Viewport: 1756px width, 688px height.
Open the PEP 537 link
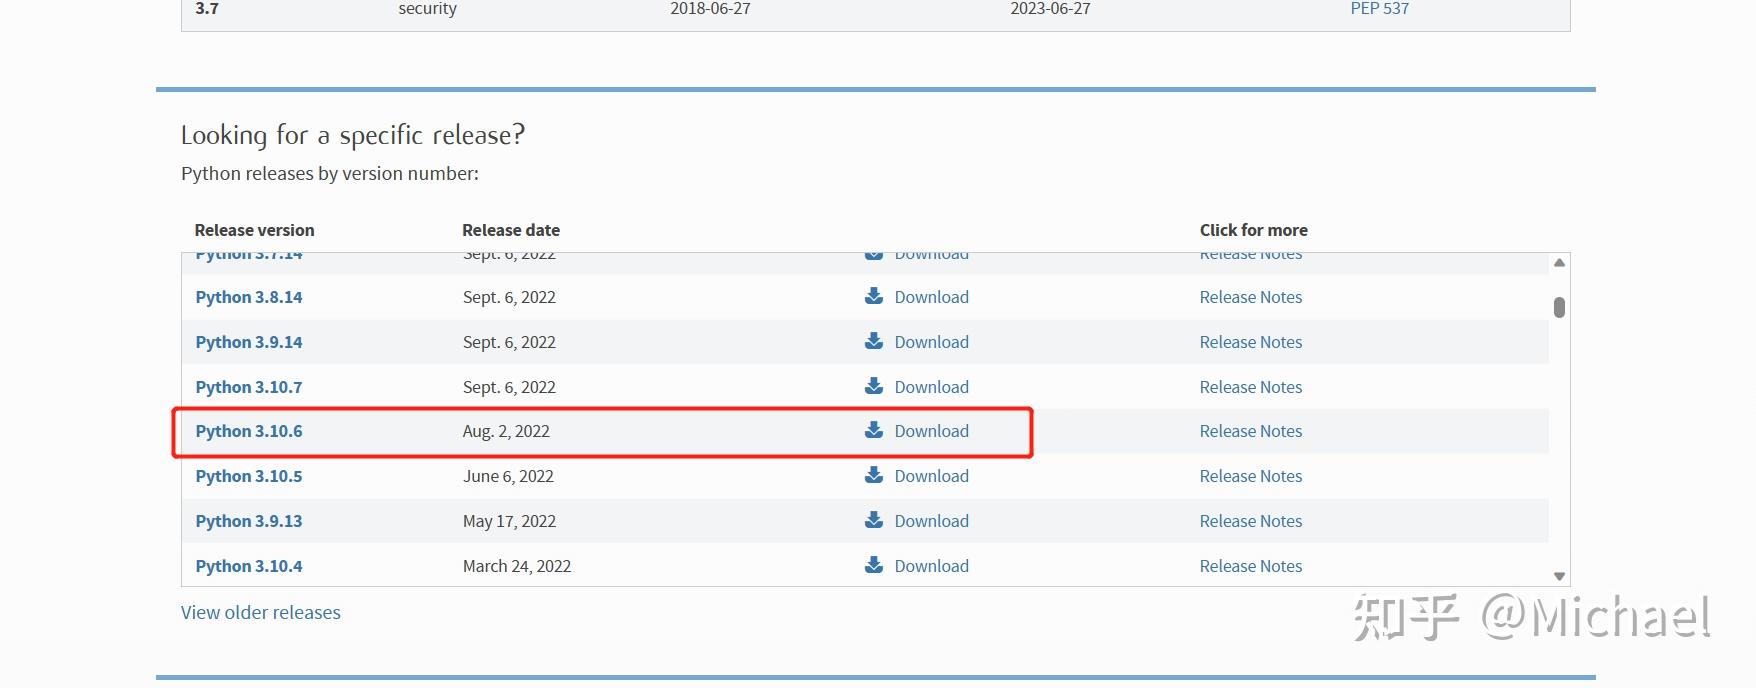pyautogui.click(x=1379, y=9)
